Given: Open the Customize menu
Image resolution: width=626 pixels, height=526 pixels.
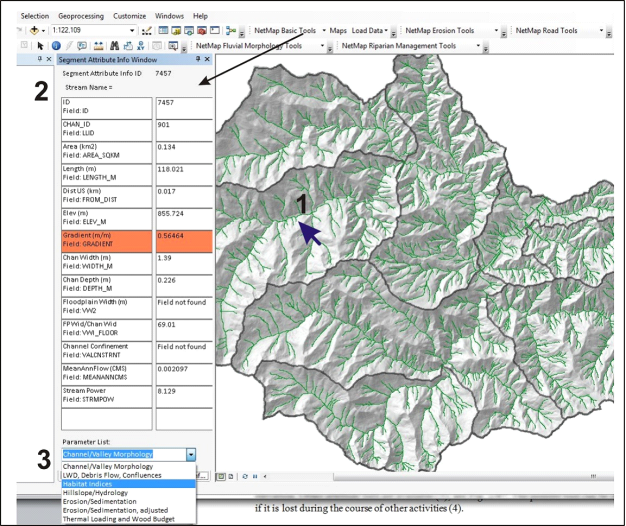Looking at the screenshot, I should tap(129, 16).
